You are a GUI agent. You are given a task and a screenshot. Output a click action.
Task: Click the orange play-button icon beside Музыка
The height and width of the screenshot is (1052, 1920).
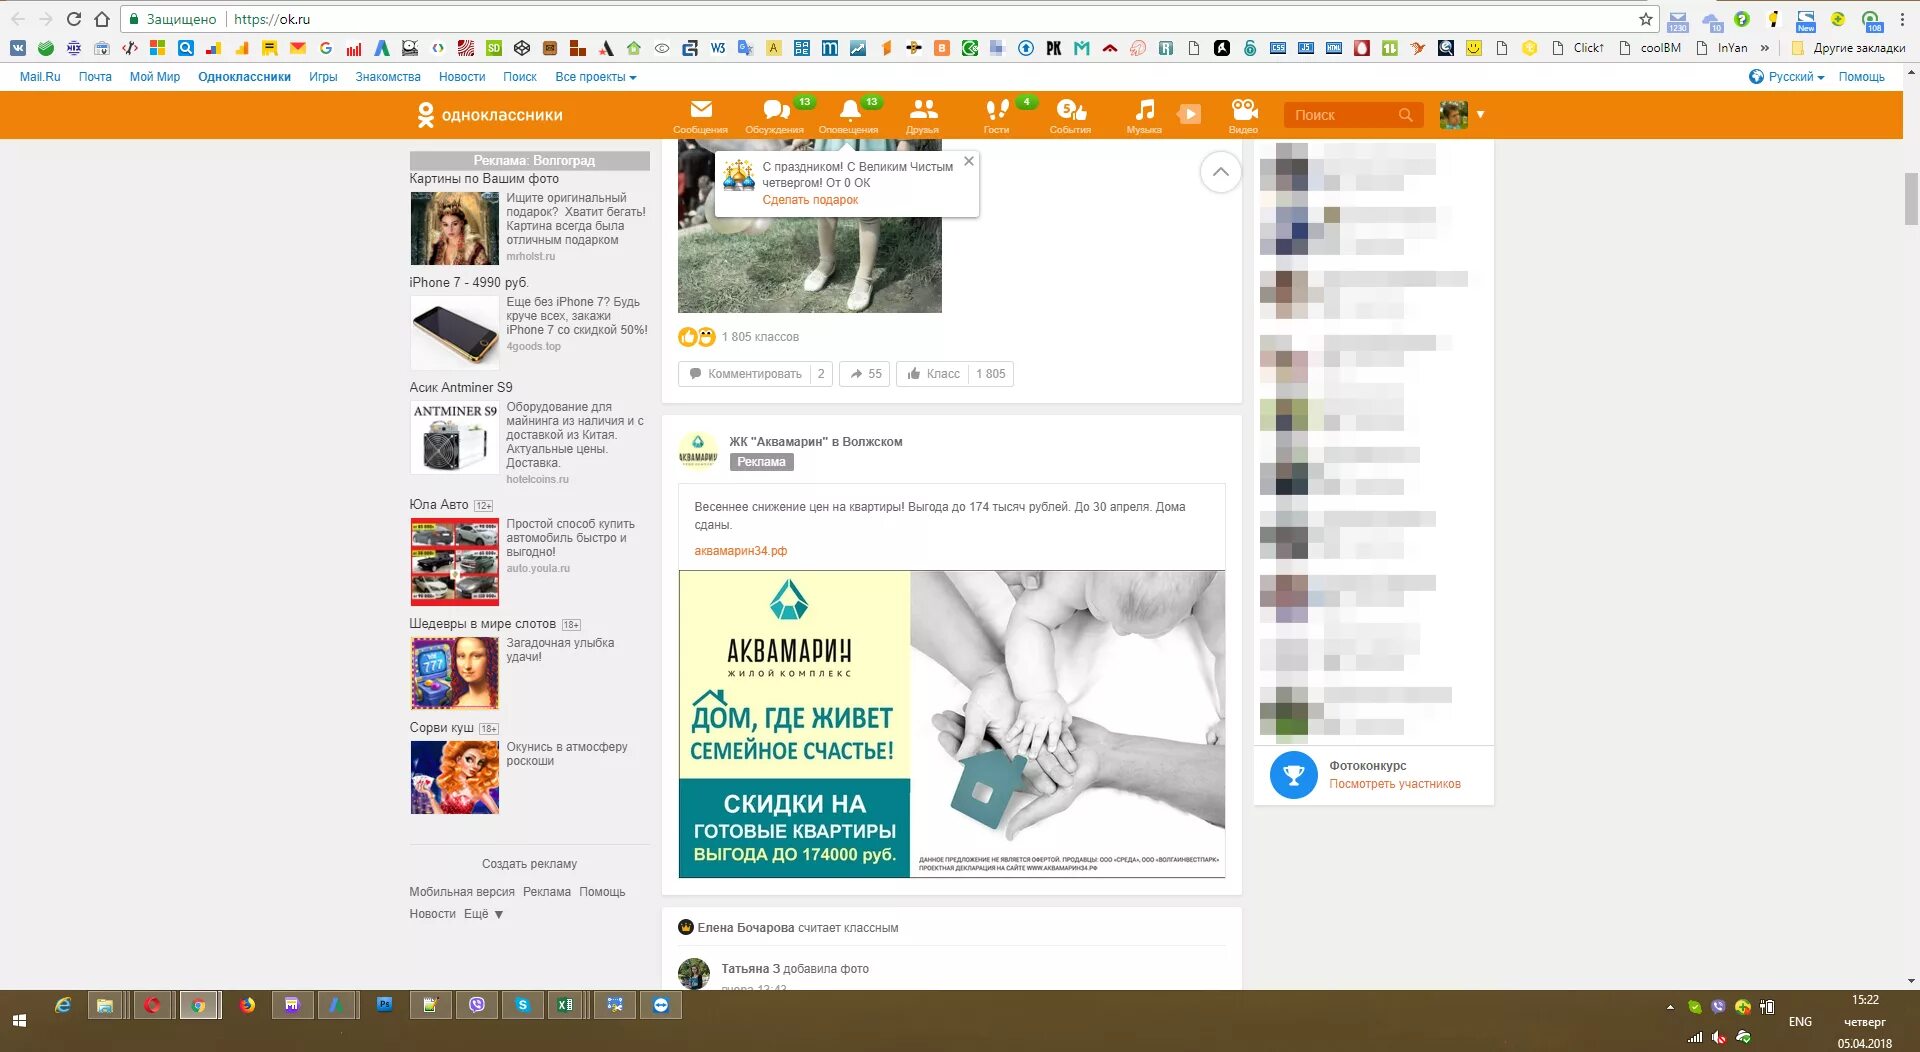click(x=1189, y=114)
